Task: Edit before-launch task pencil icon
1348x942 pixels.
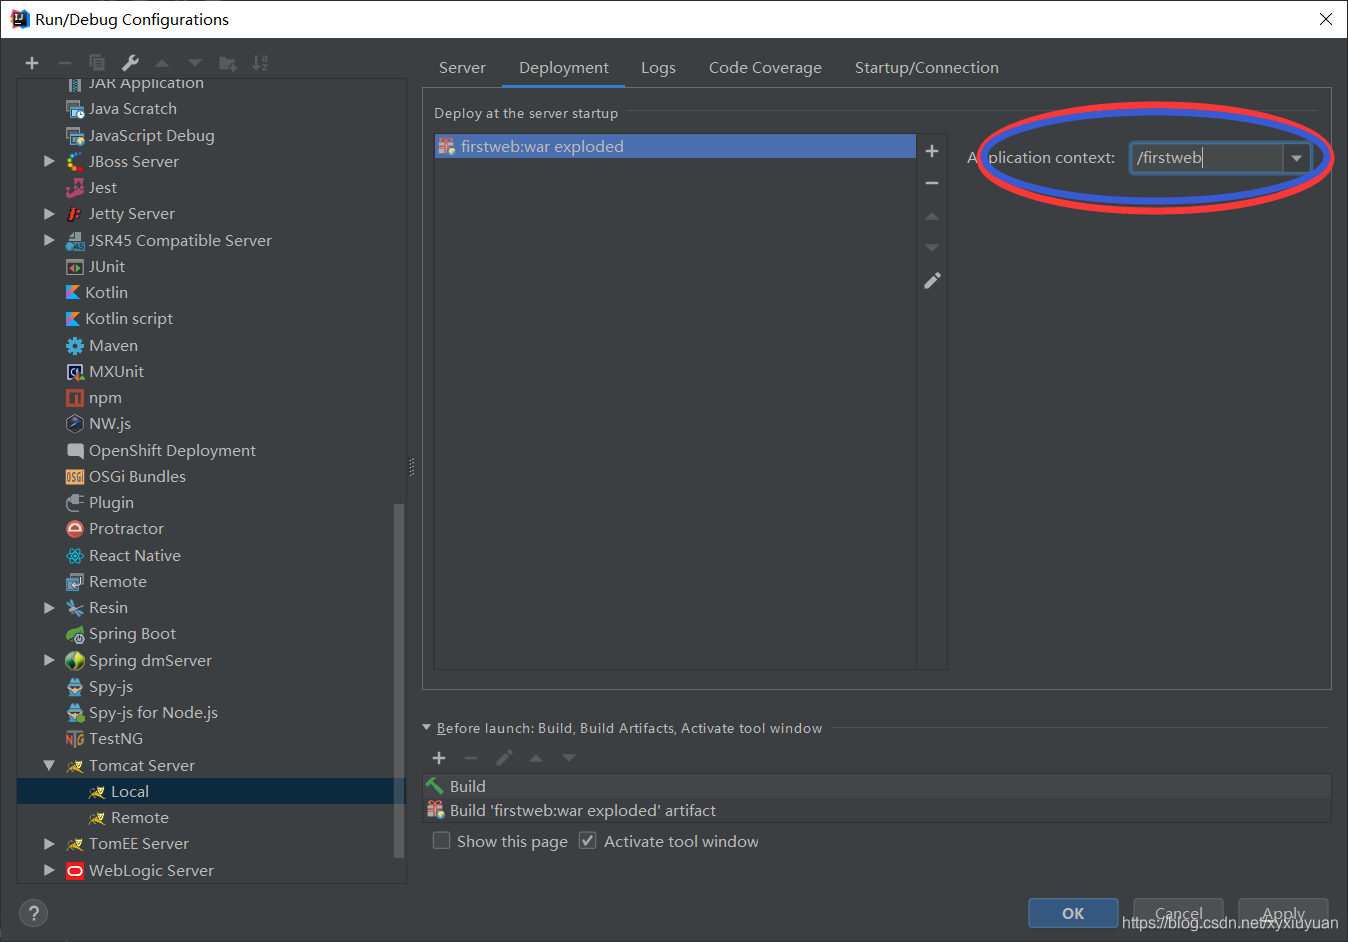Action: (504, 758)
